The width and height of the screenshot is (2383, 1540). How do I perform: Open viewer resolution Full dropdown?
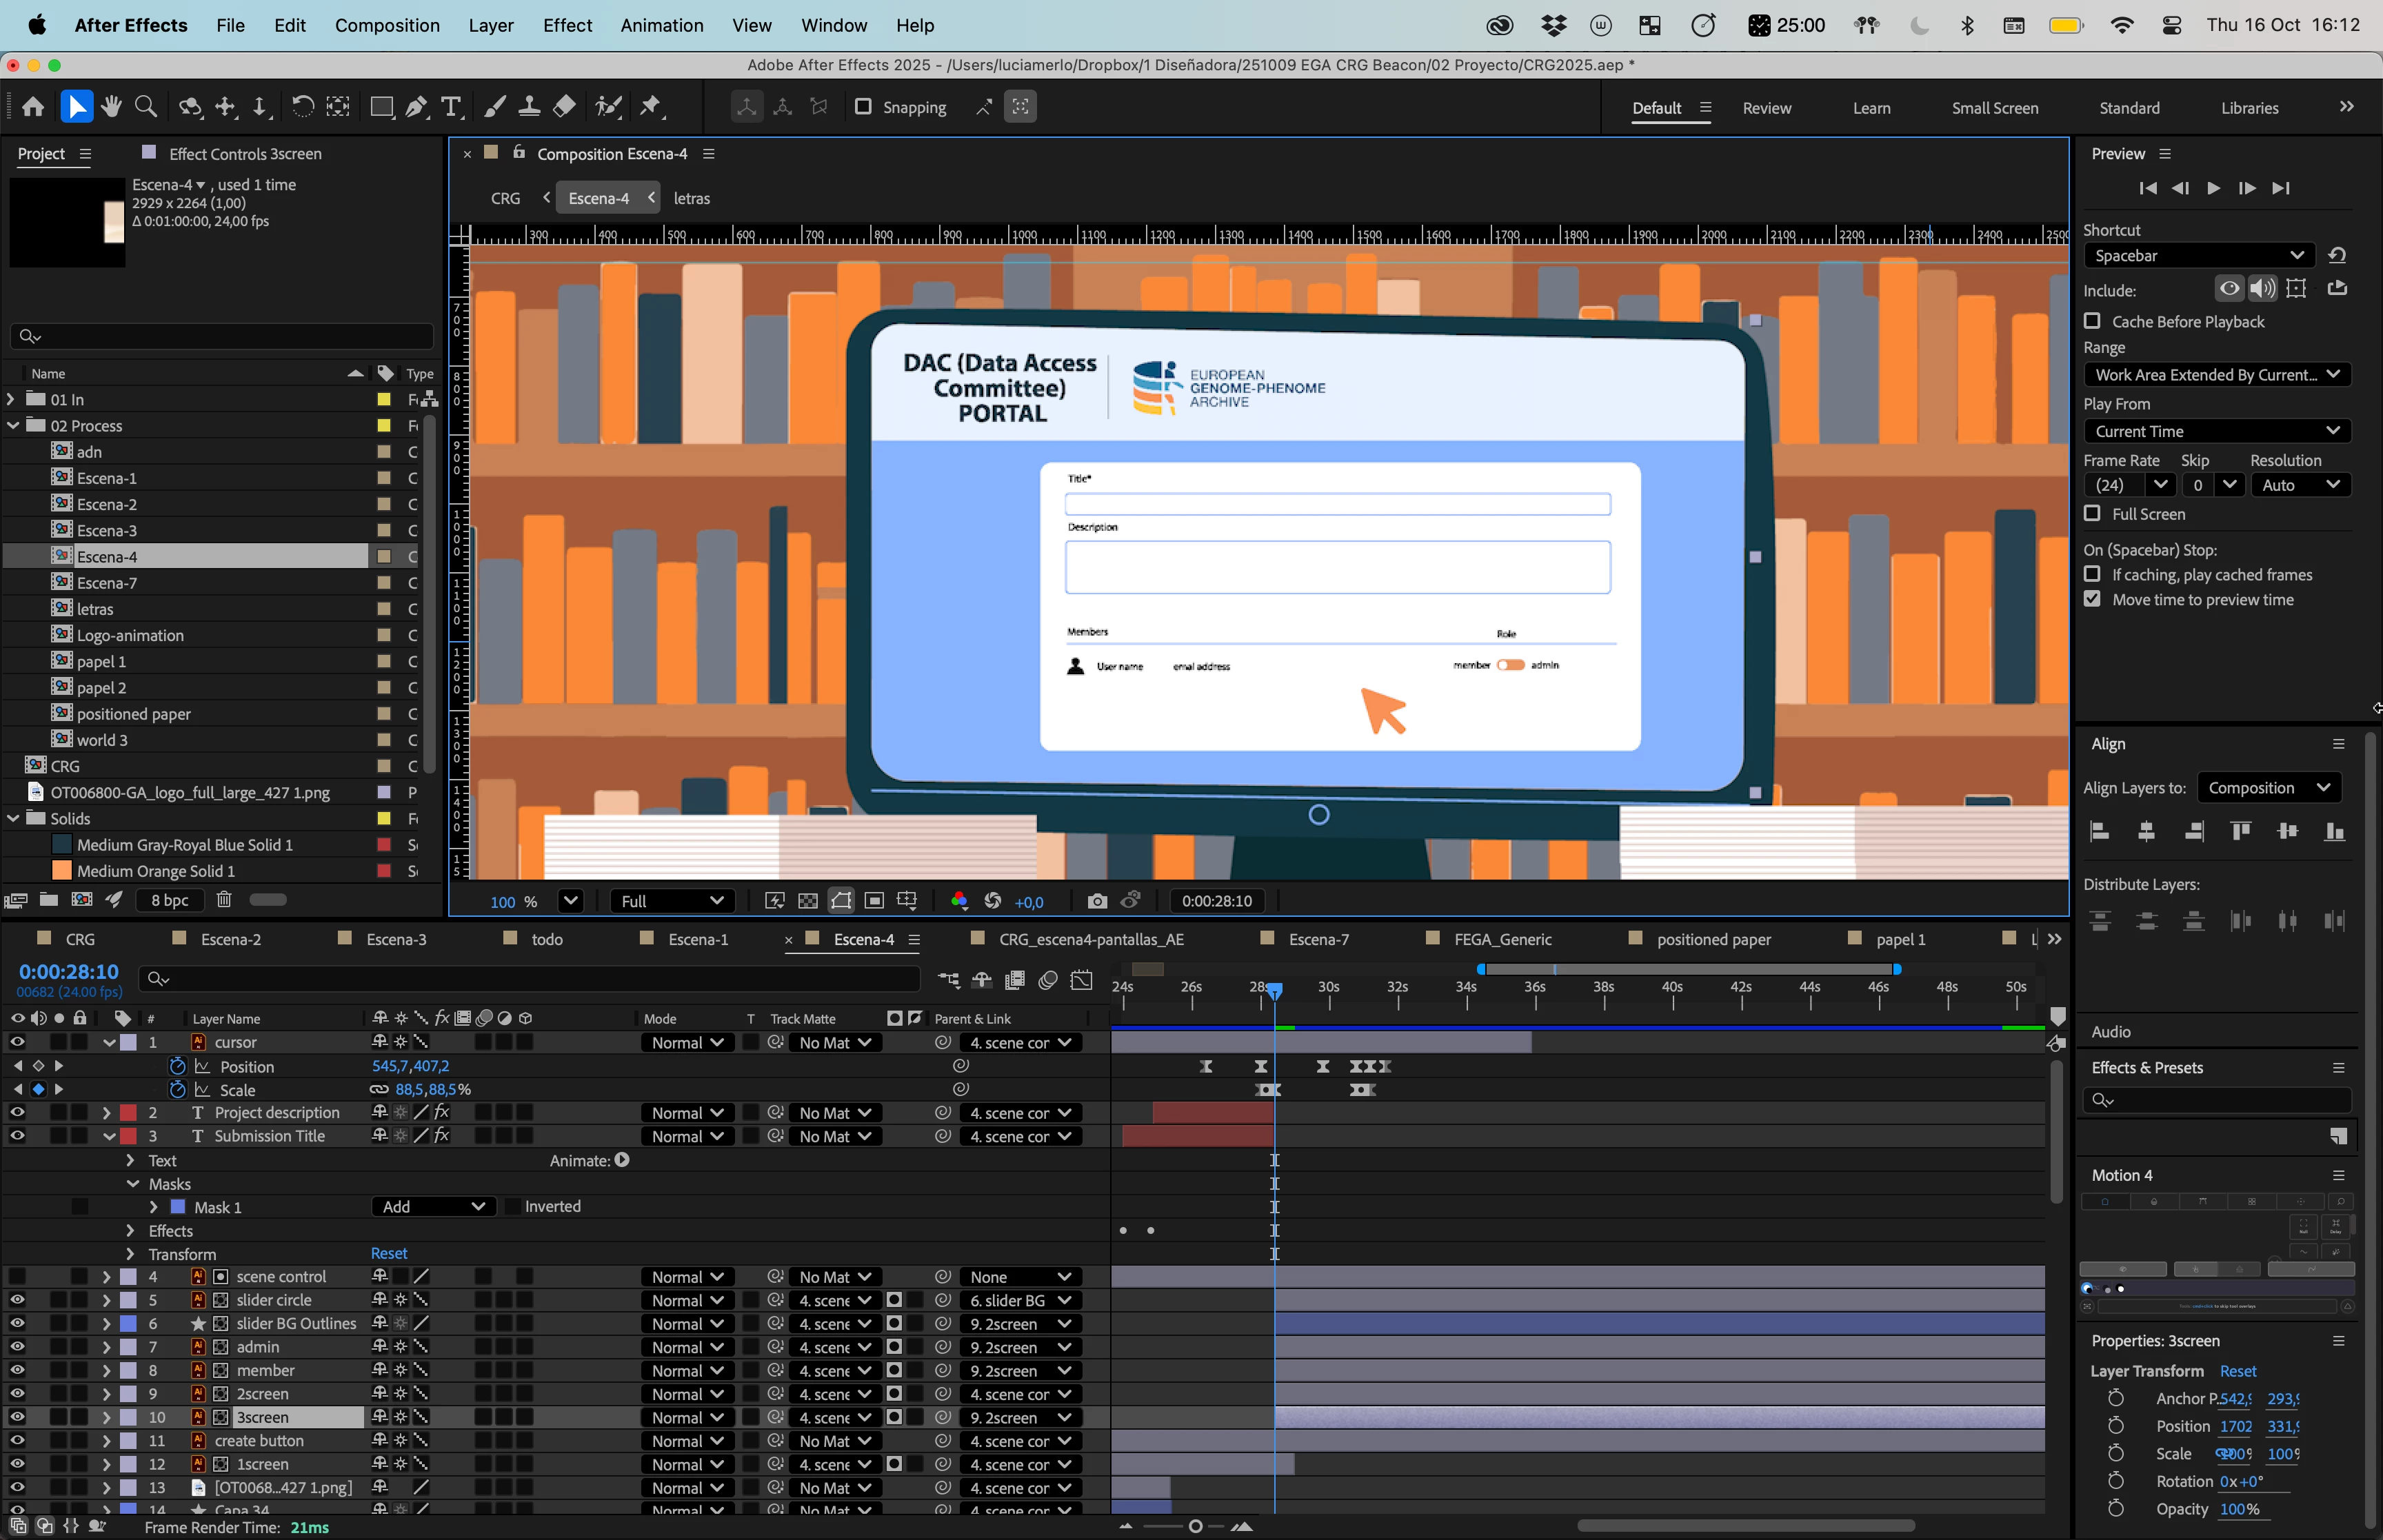(671, 901)
